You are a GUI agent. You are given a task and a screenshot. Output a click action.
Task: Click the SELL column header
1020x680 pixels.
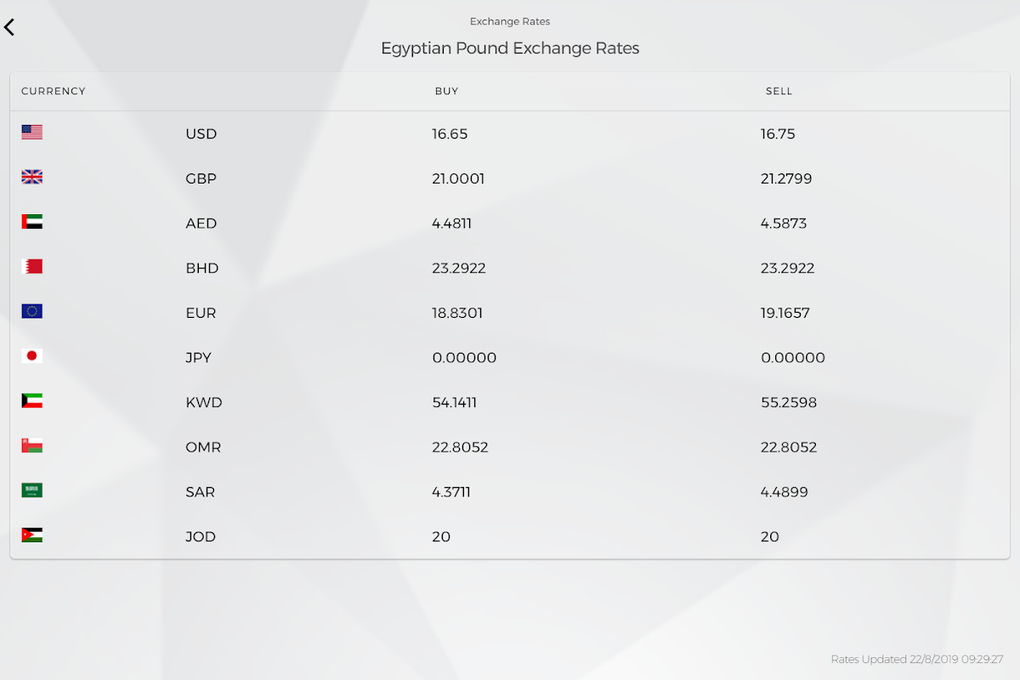tap(778, 91)
